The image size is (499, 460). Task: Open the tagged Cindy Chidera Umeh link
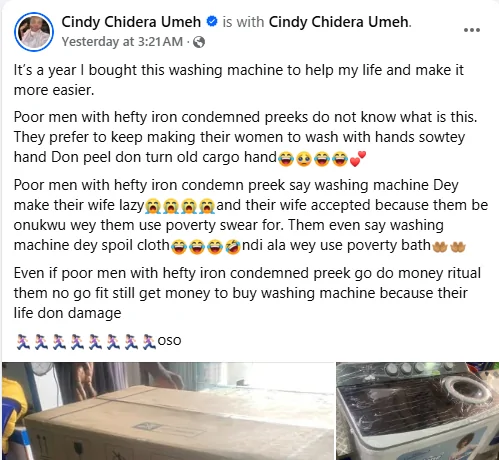pos(339,22)
